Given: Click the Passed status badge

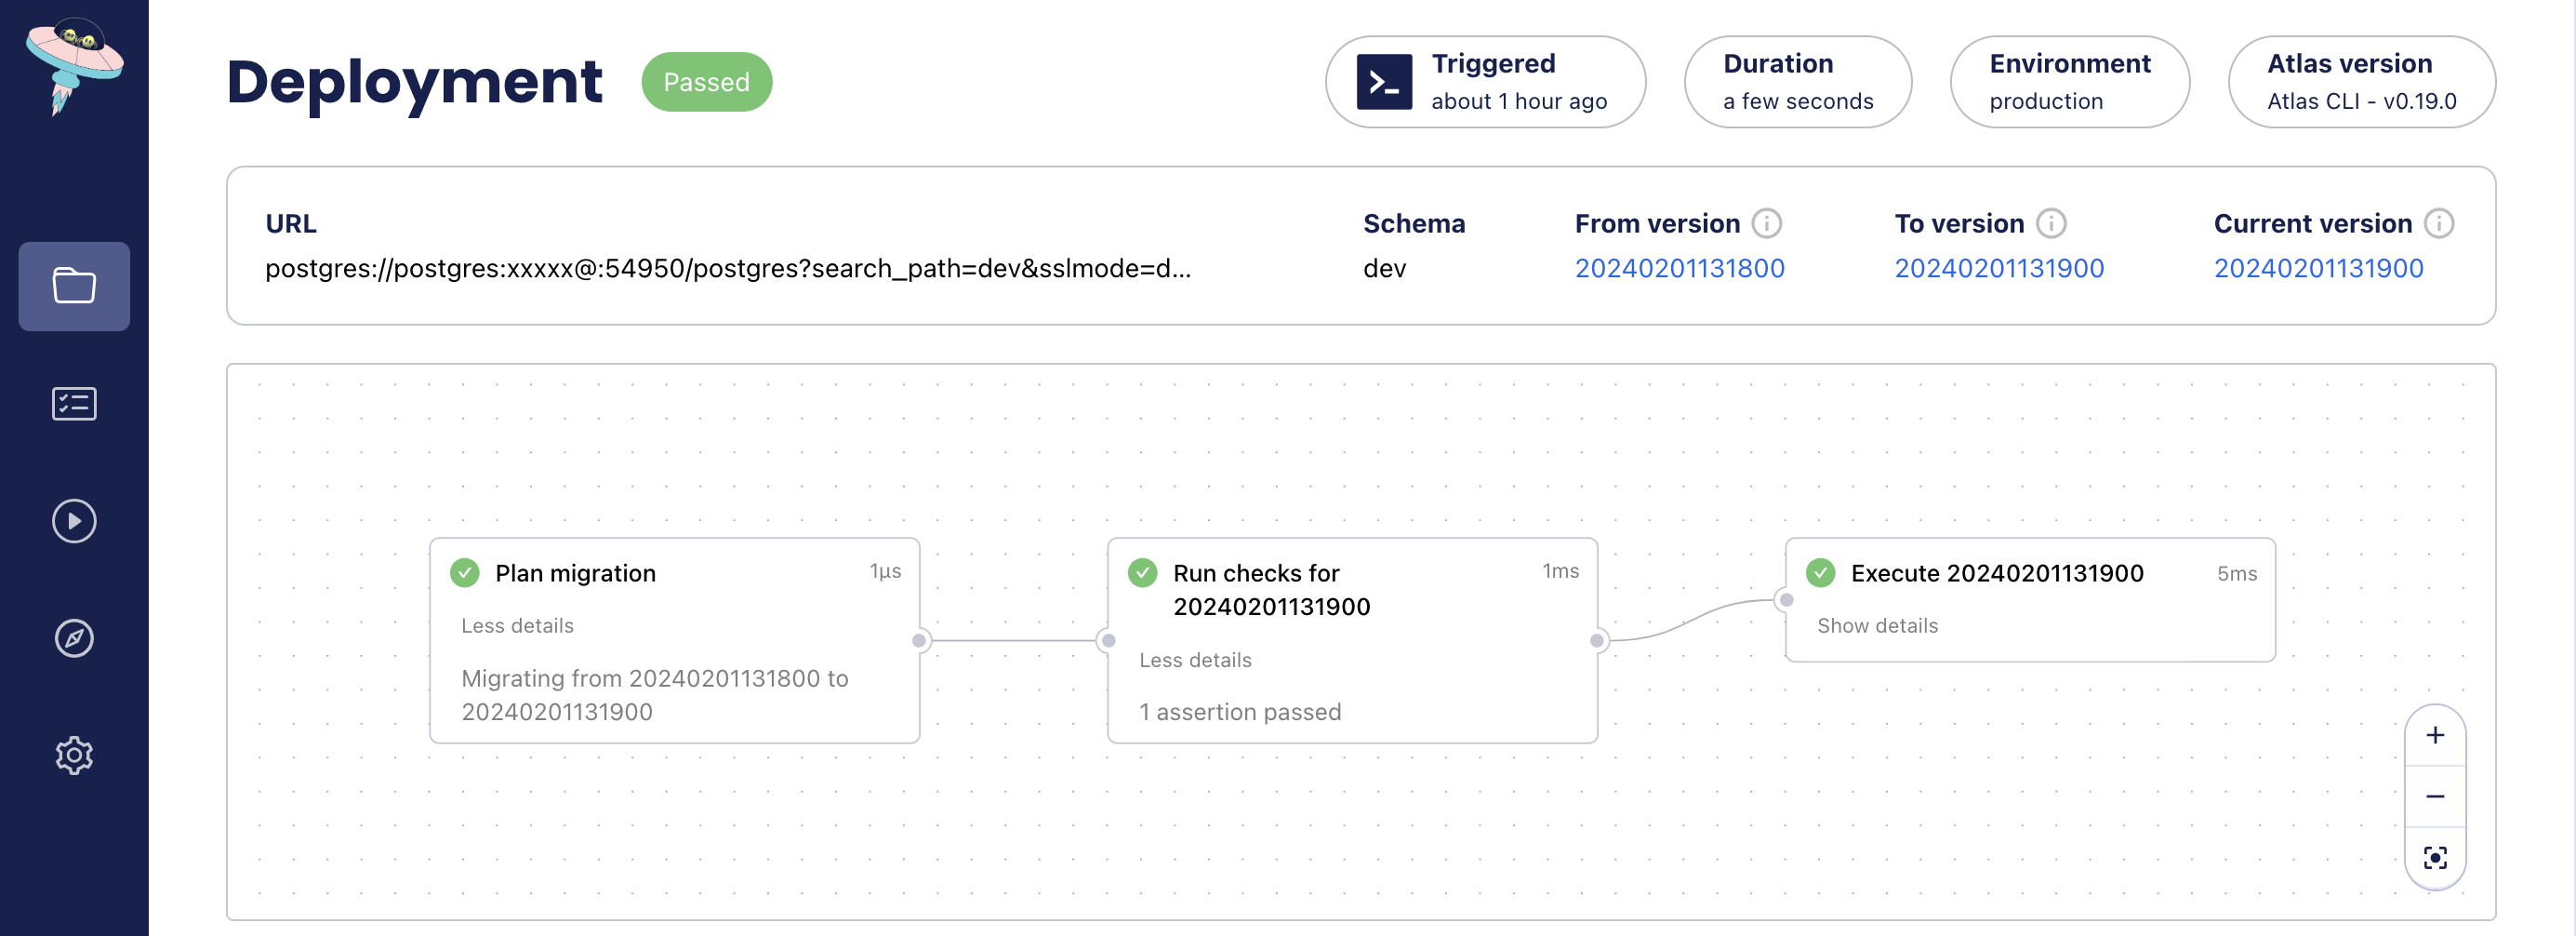Looking at the screenshot, I should [x=706, y=82].
